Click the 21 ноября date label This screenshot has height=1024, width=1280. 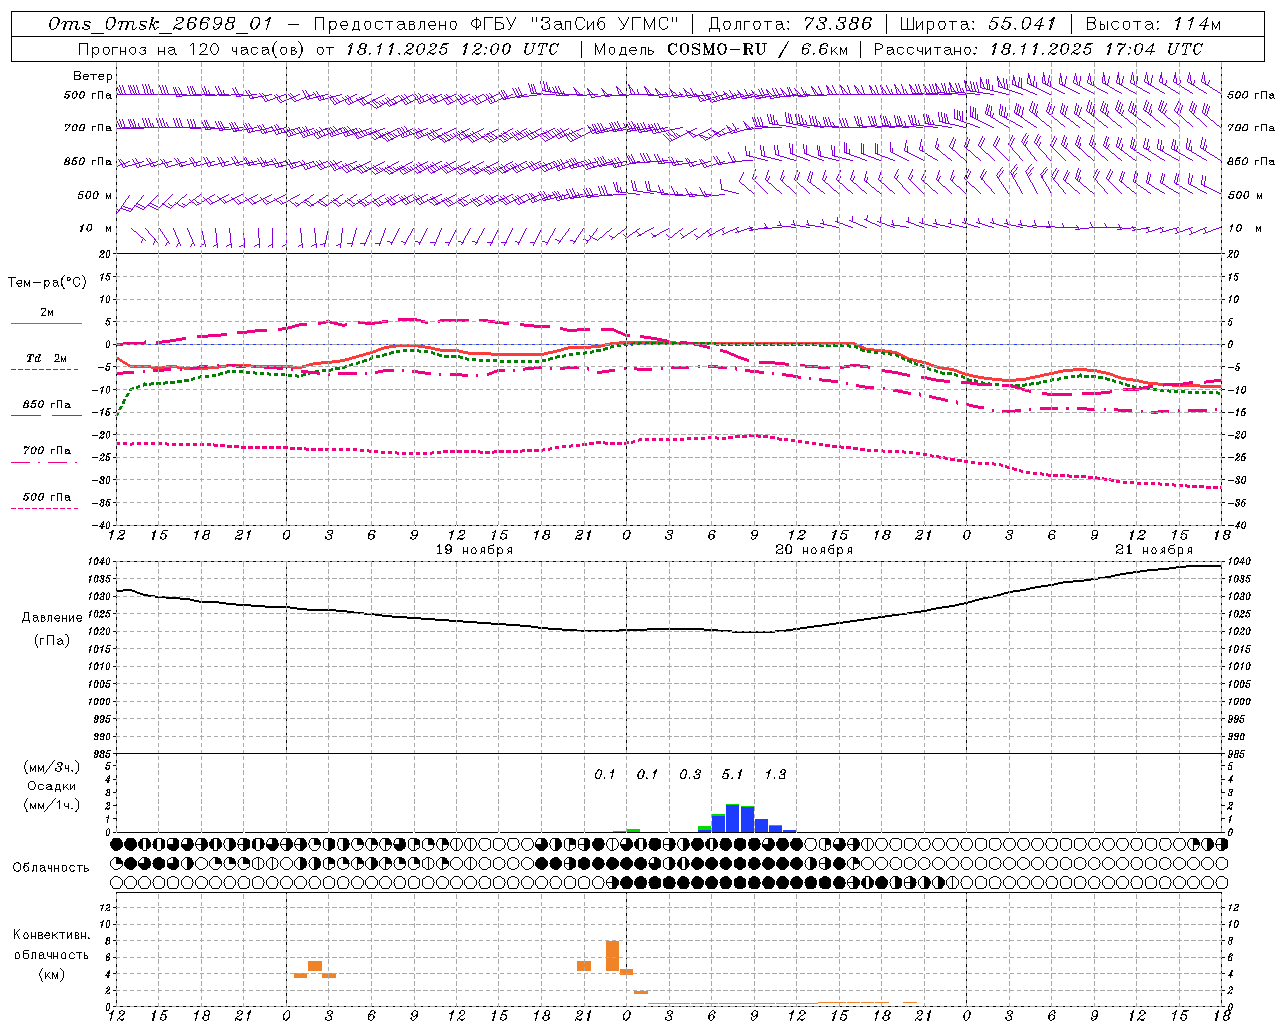point(1154,549)
